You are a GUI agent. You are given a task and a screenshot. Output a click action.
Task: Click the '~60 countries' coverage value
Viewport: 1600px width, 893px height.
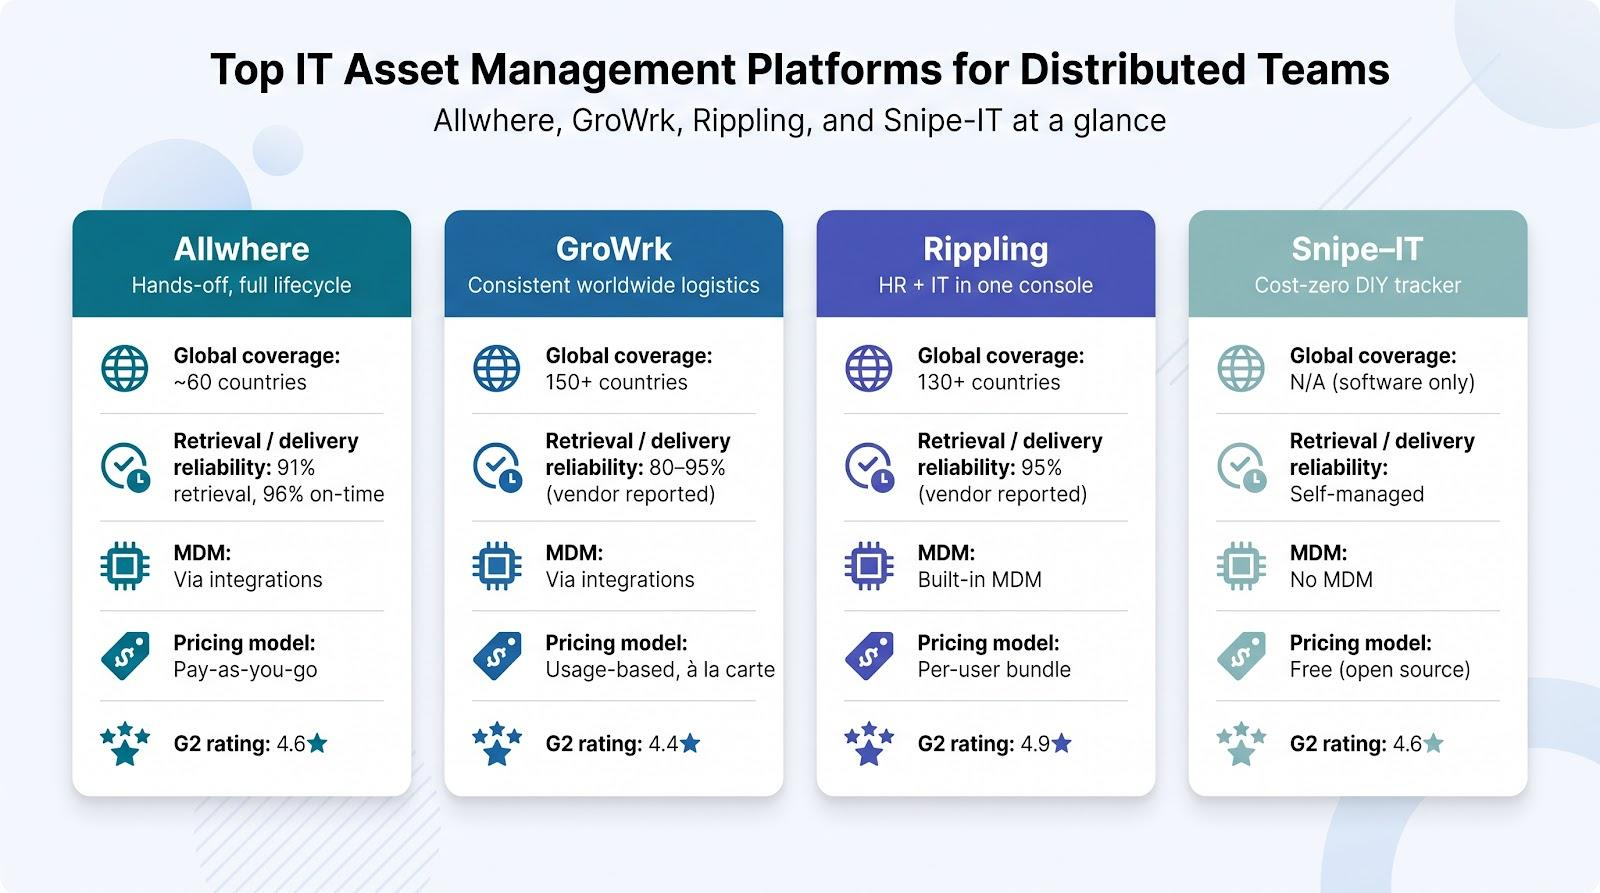[240, 383]
